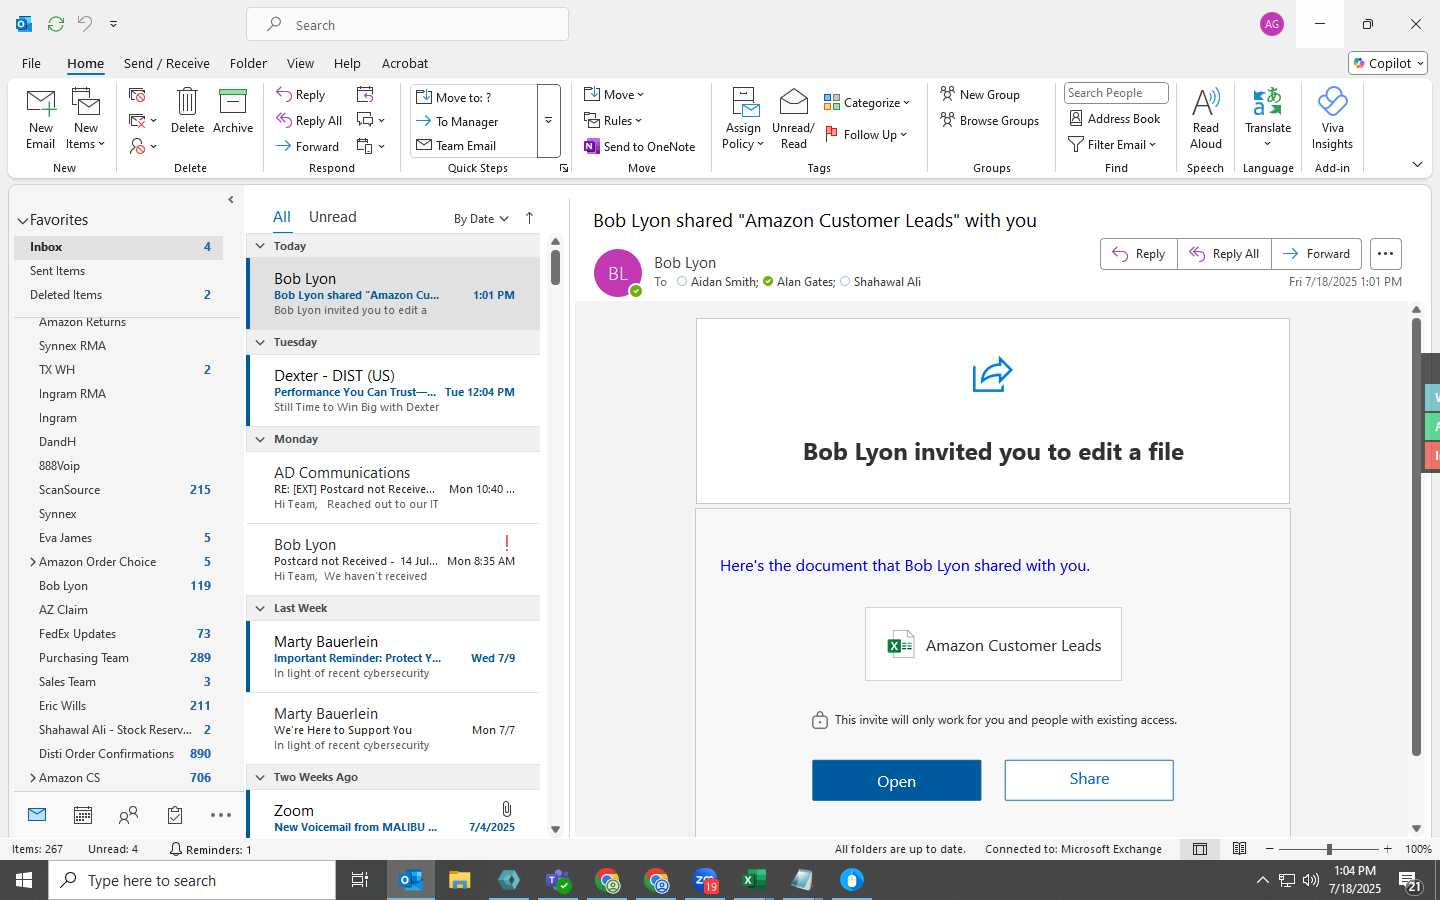Click the Undo icon in title bar

pyautogui.click(x=85, y=23)
